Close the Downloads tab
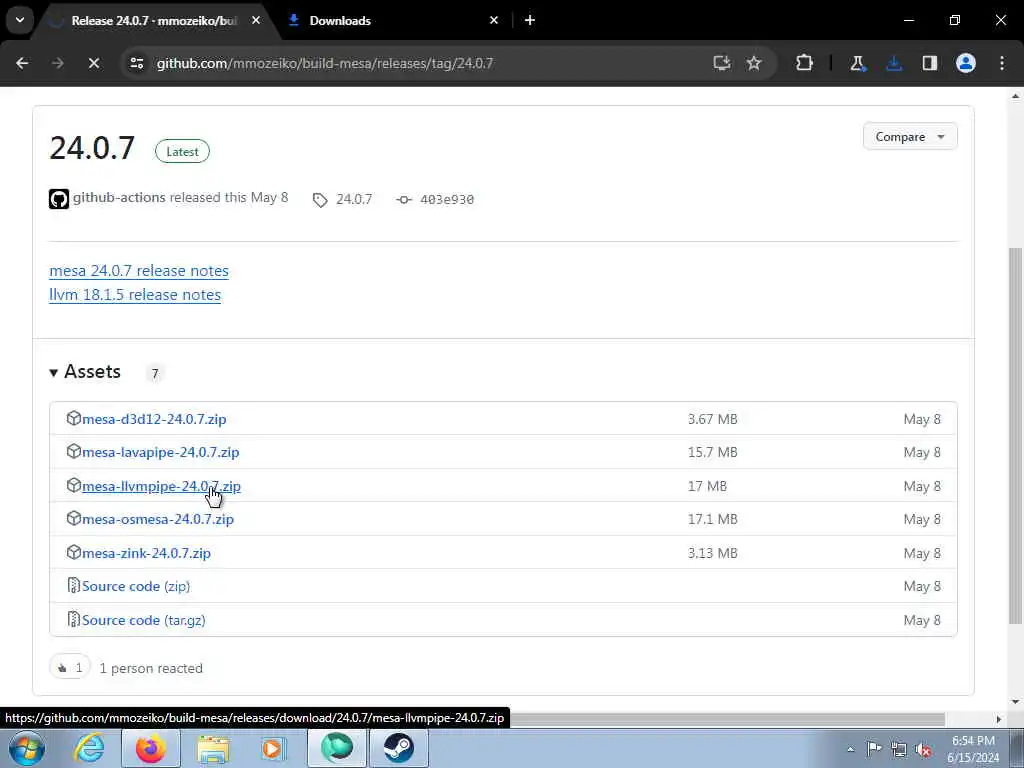This screenshot has width=1024, height=768. pos(494,20)
